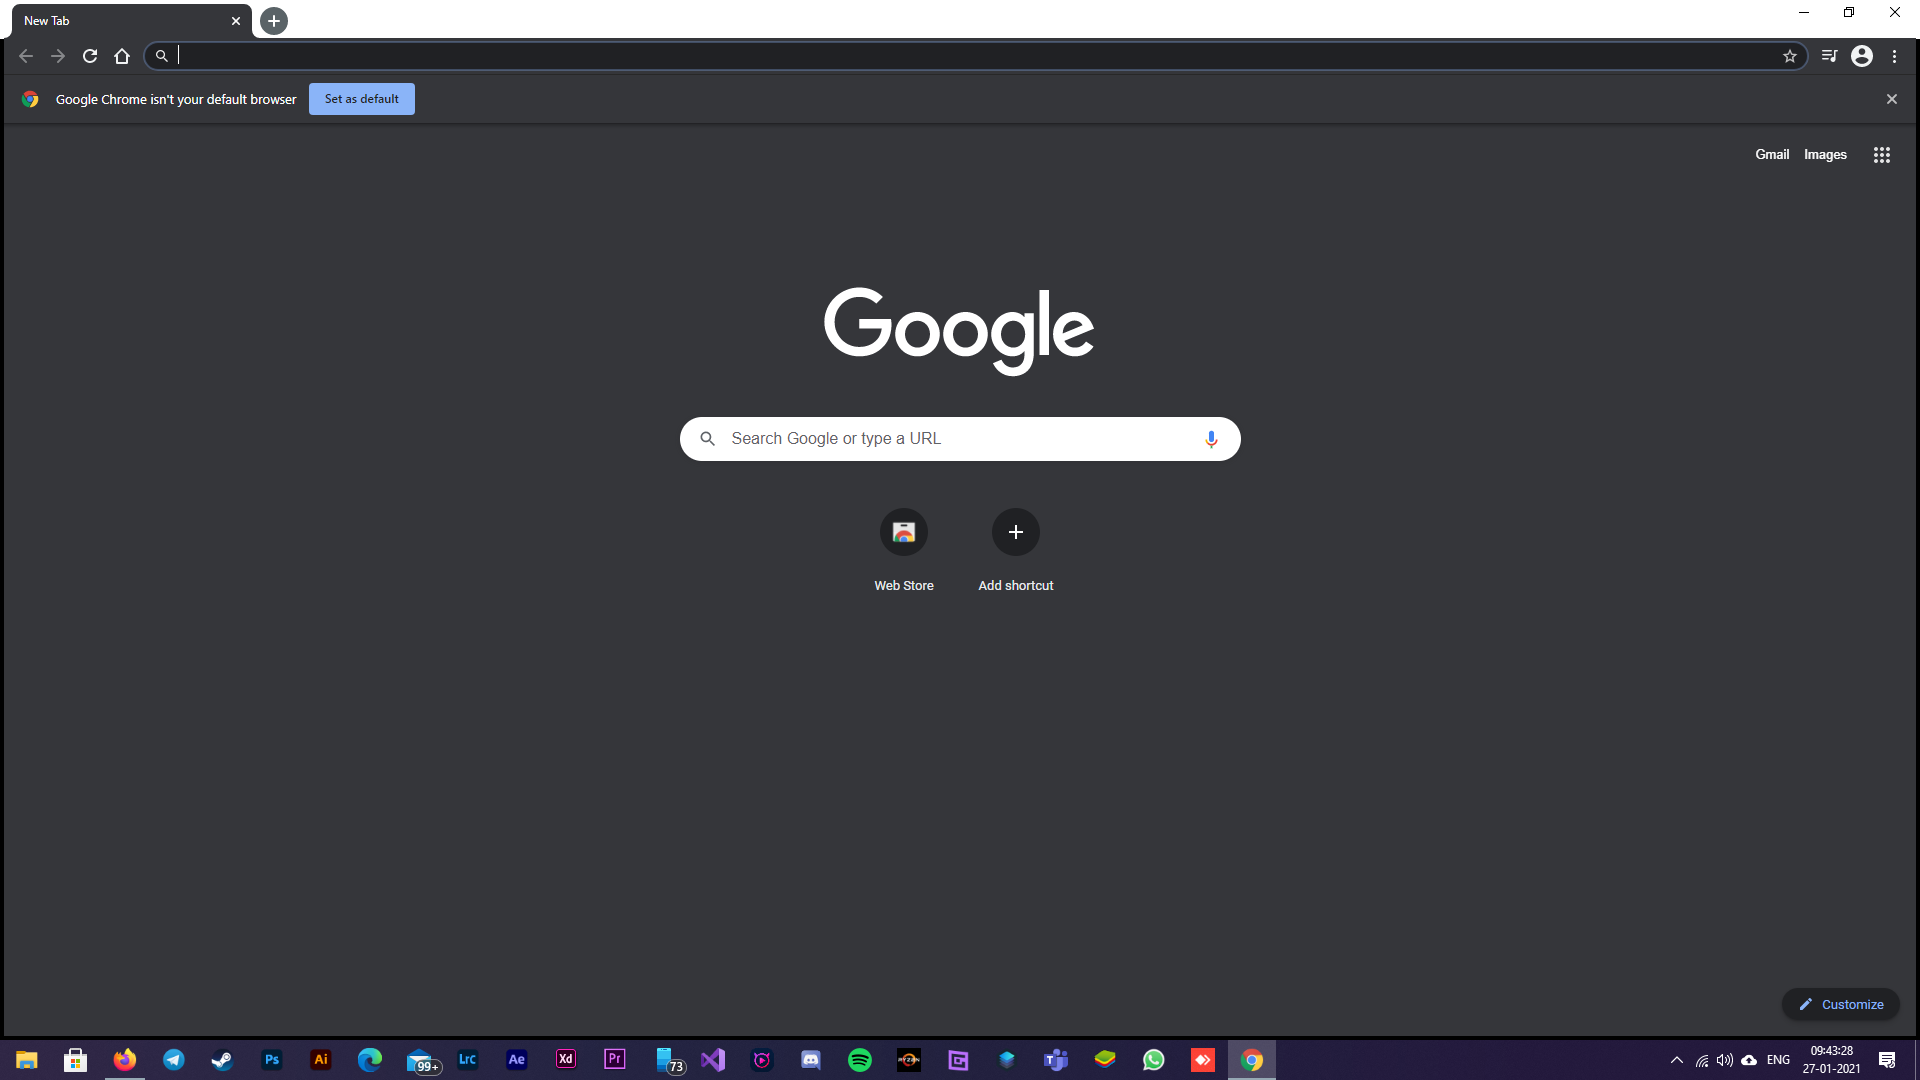Focus the address bar field
Screen dimensions: 1920x1080
coord(975,56)
